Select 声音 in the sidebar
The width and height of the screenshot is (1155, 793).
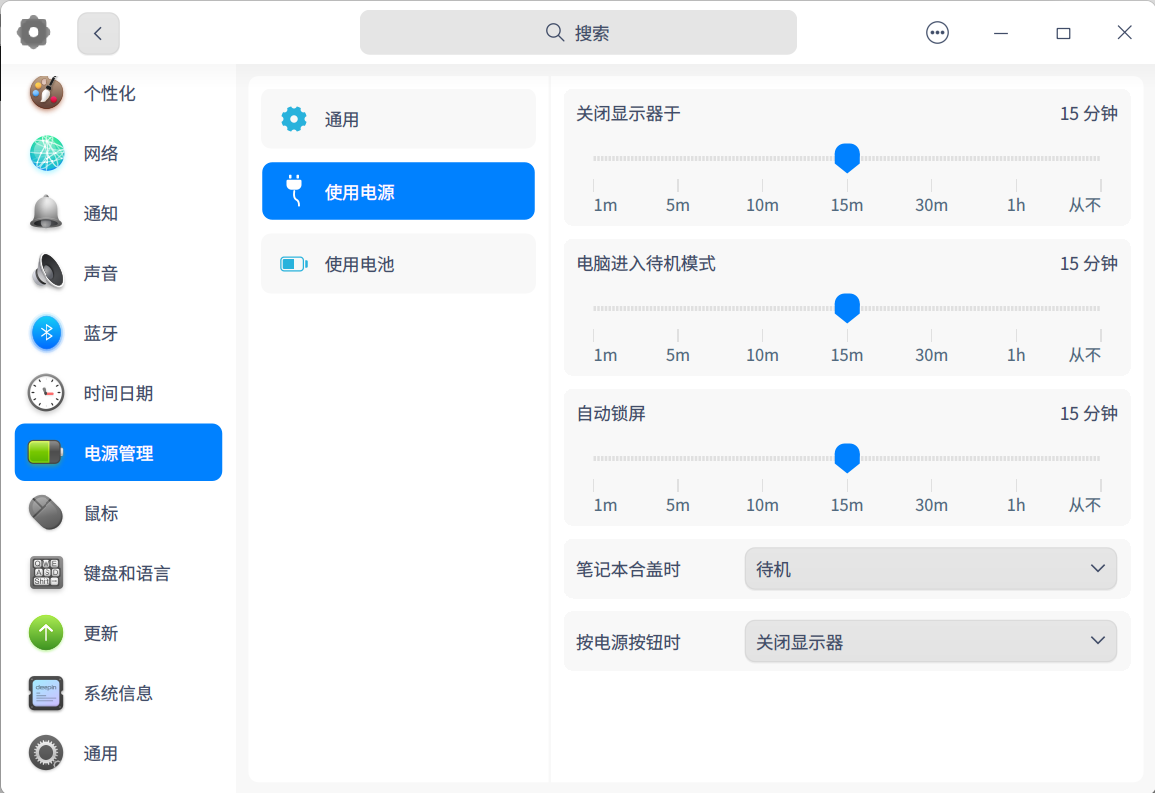(119, 272)
